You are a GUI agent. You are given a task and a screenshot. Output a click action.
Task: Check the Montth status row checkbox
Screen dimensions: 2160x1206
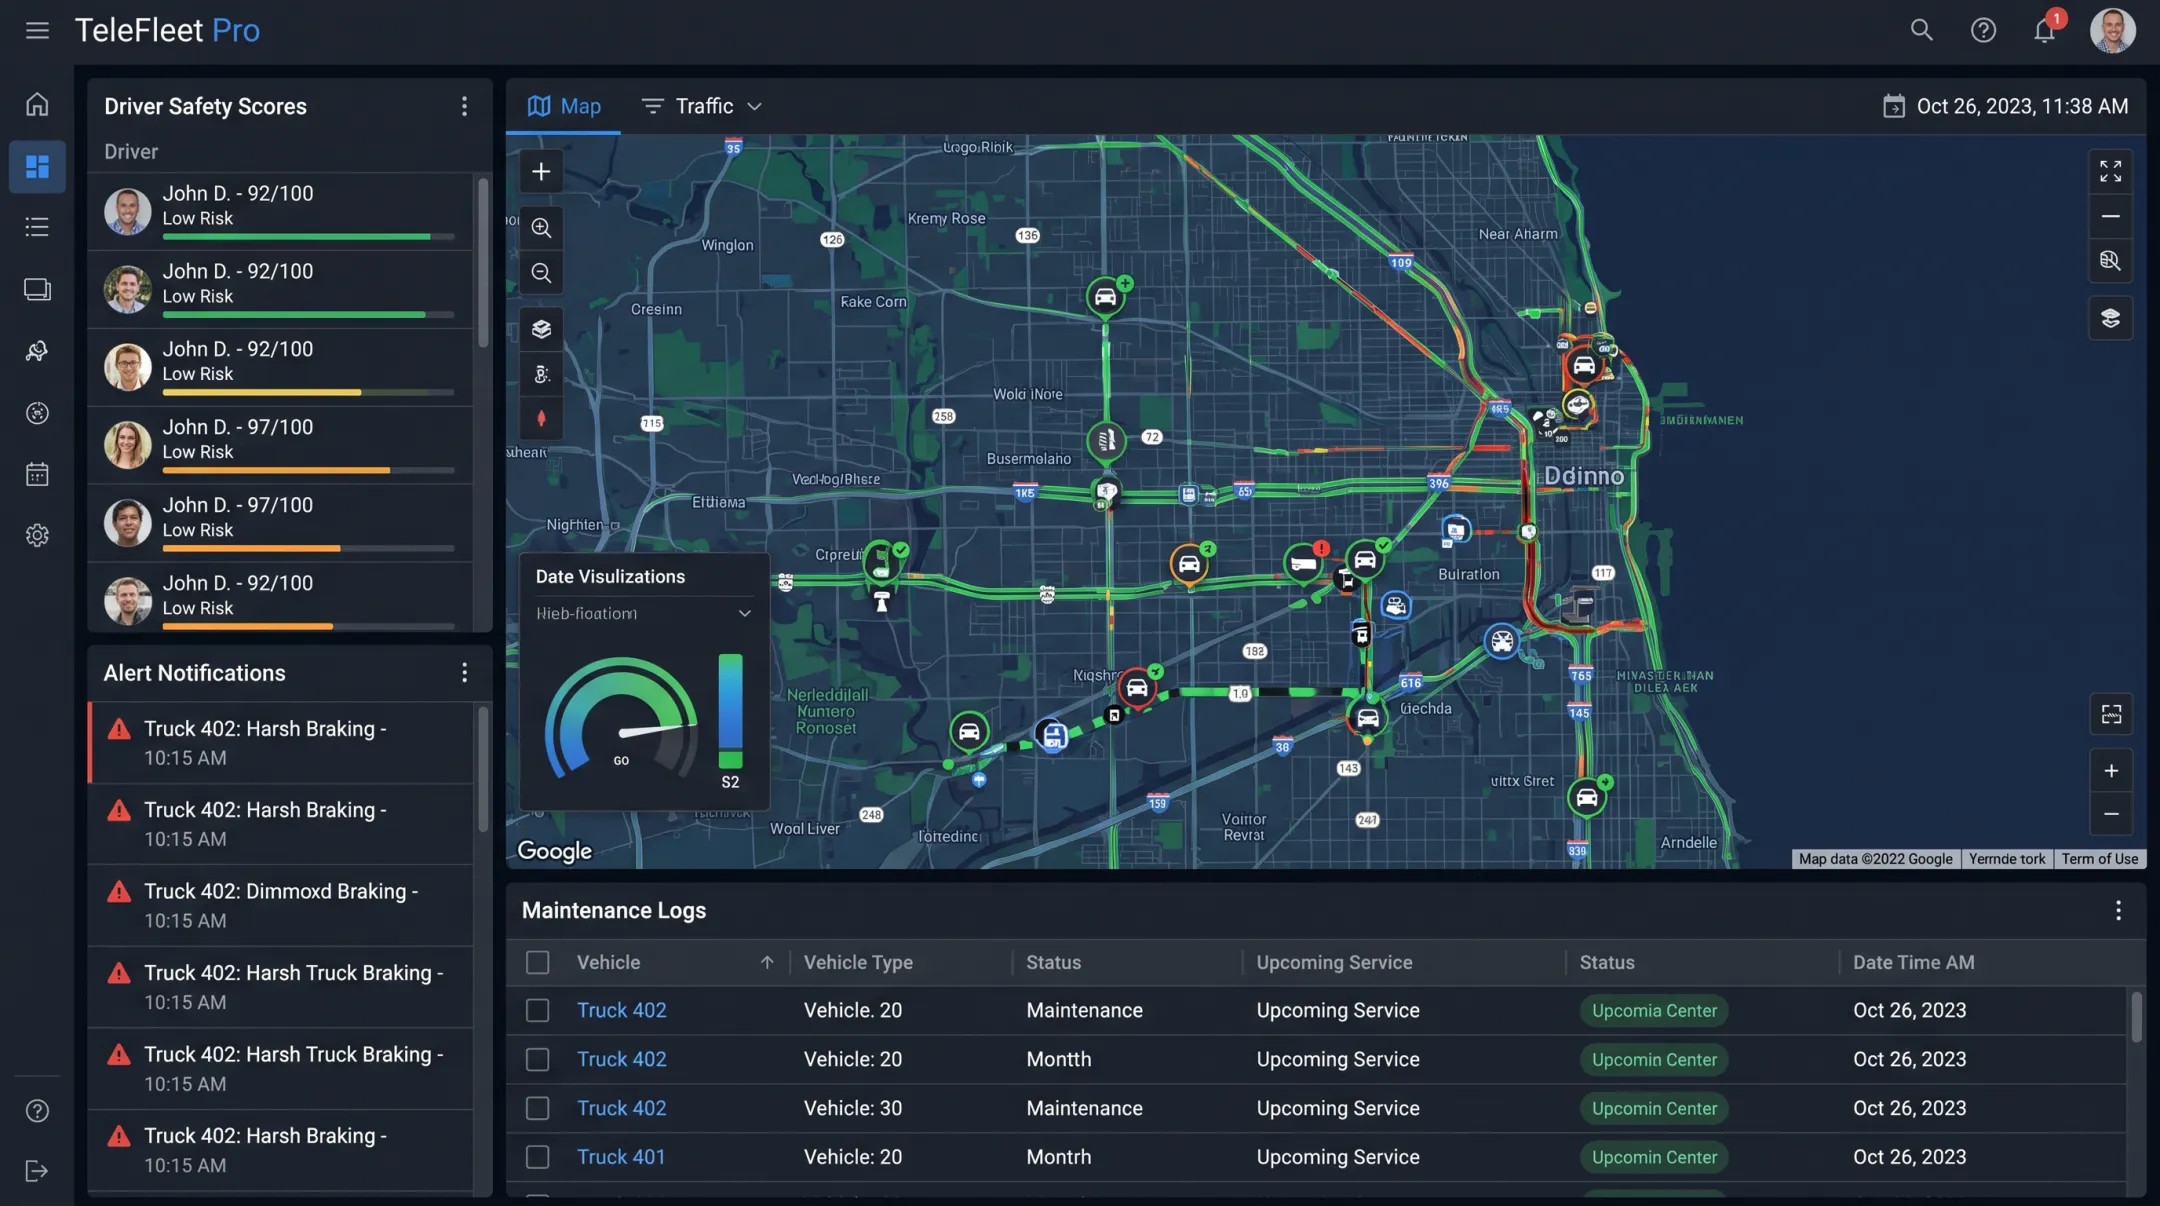pyautogui.click(x=538, y=1059)
